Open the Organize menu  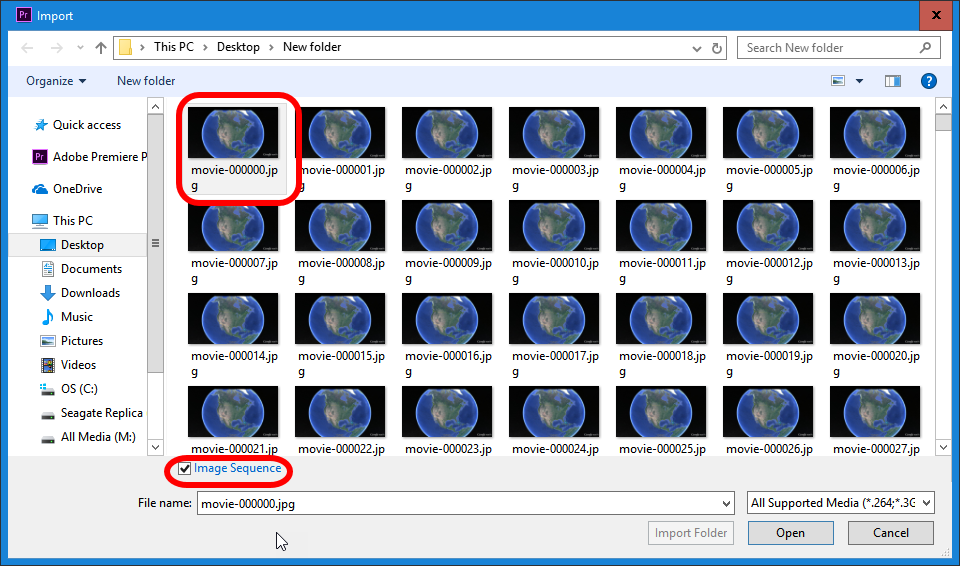[x=56, y=81]
